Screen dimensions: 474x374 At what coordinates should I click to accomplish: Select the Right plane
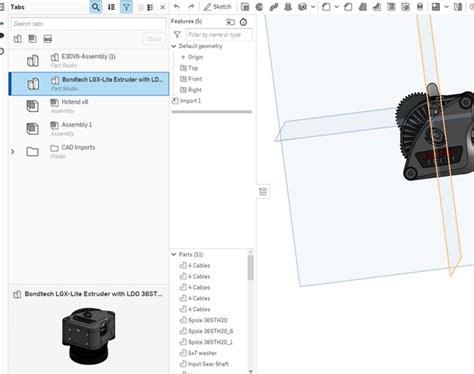[191, 90]
